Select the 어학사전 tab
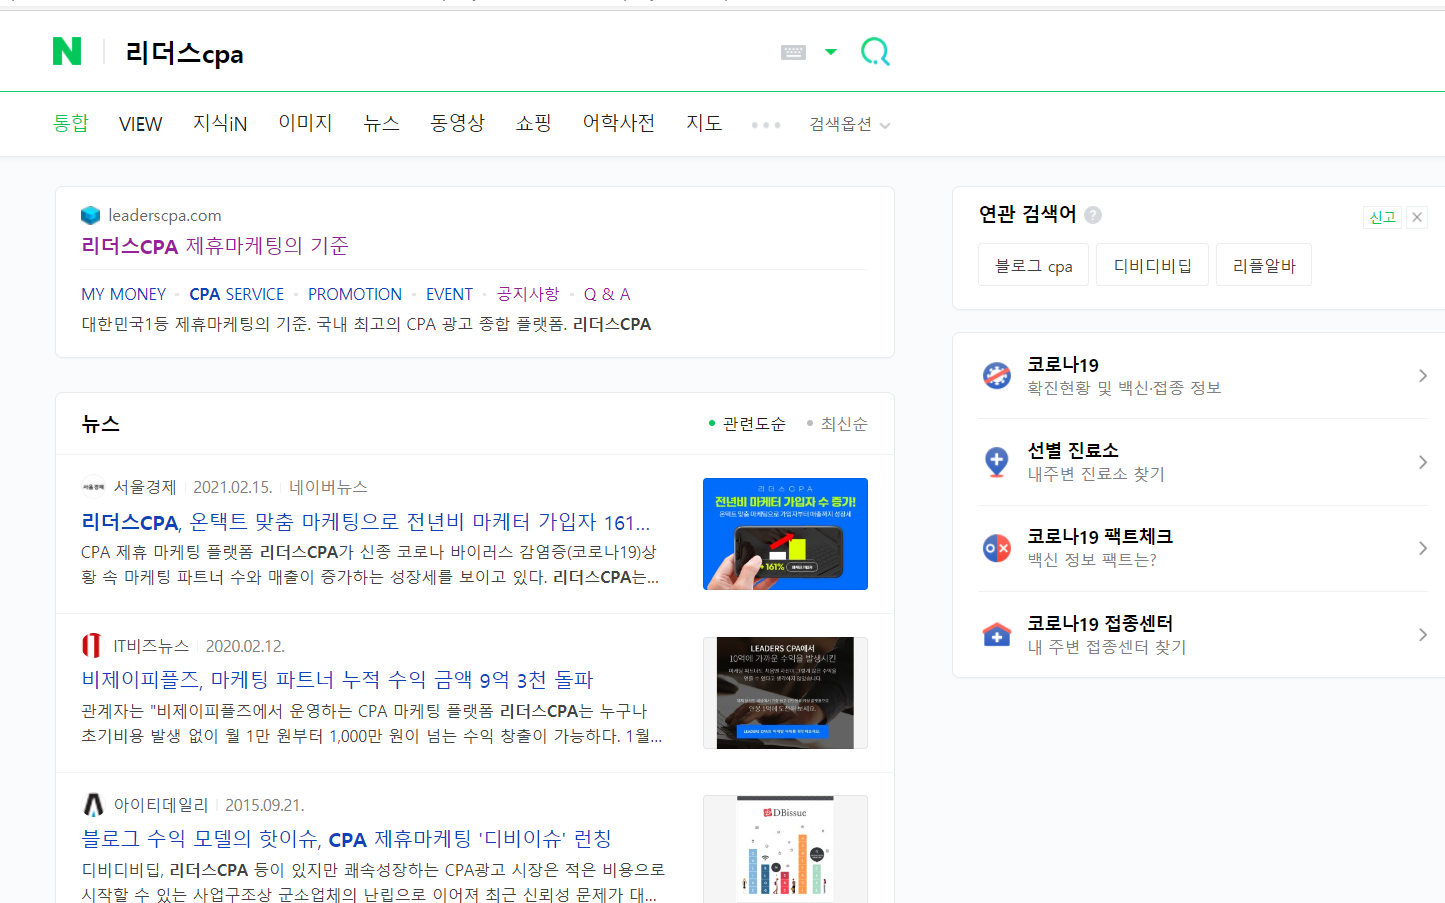 (x=619, y=123)
